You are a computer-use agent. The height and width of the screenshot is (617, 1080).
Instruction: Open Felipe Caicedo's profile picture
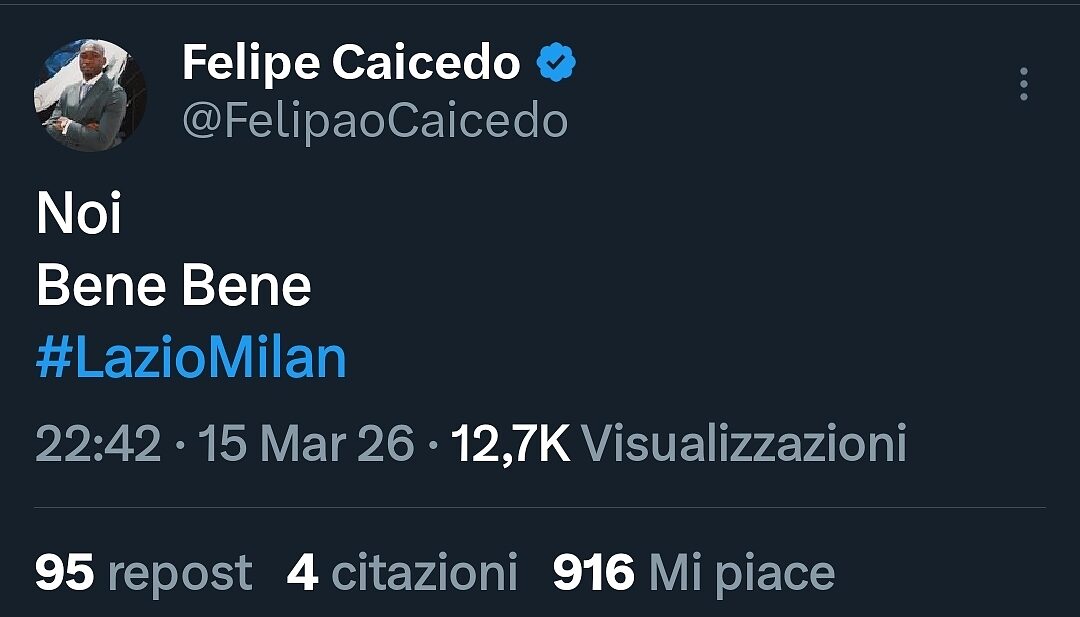[x=89, y=96]
